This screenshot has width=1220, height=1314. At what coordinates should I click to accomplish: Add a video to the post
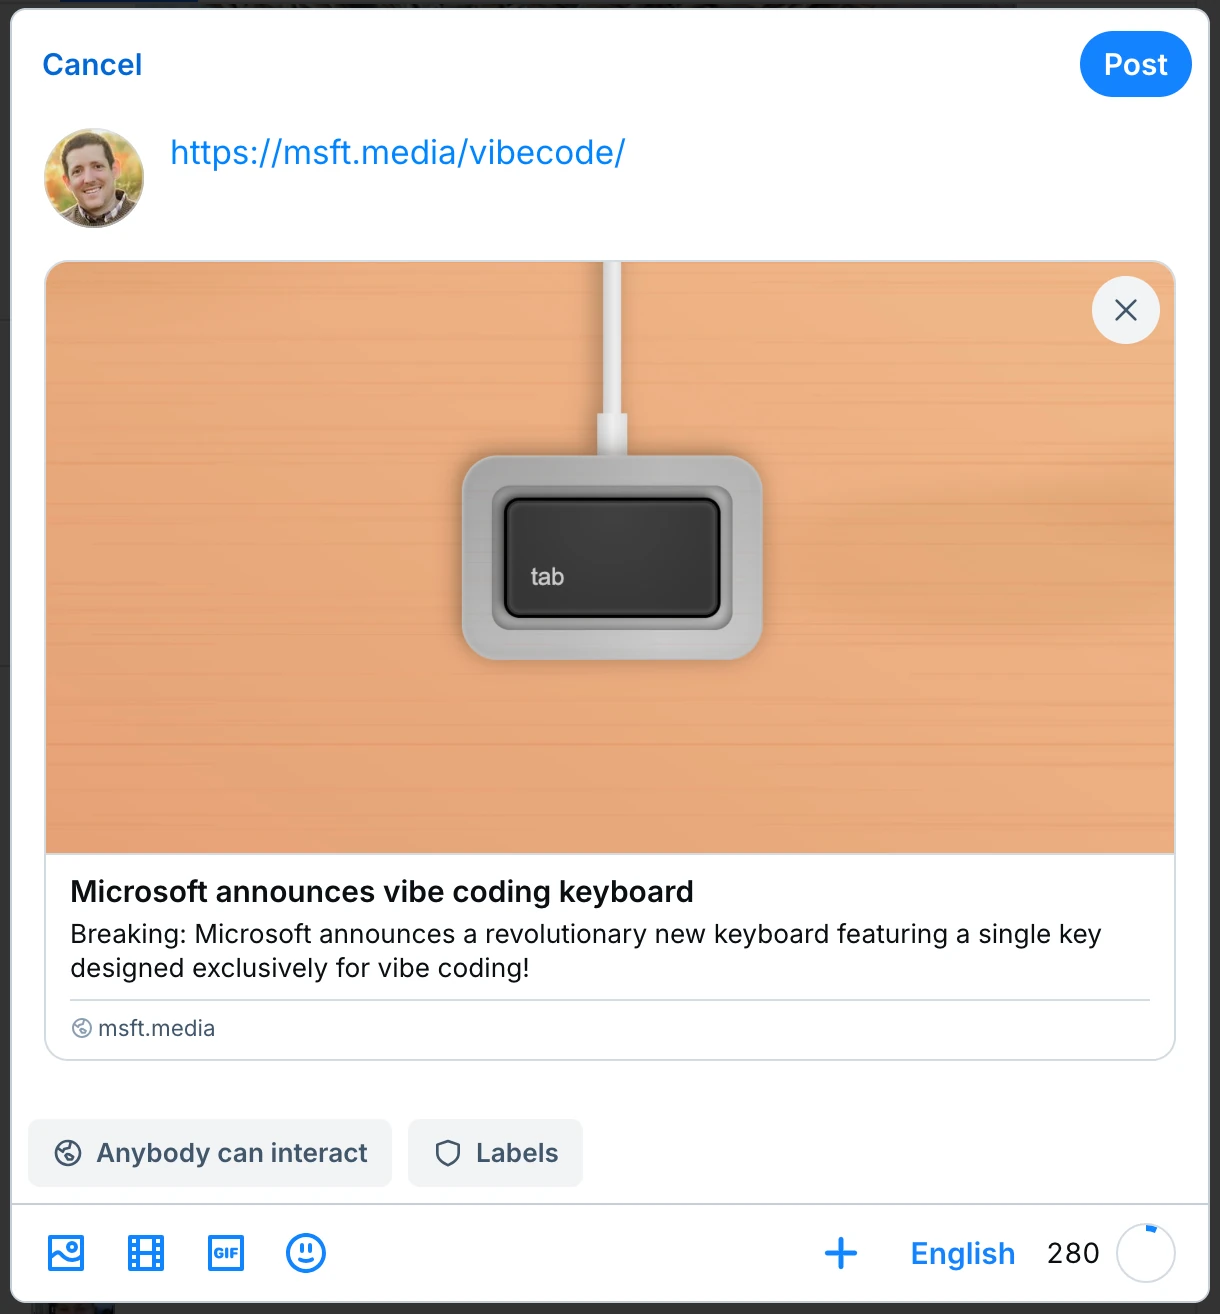coord(146,1253)
